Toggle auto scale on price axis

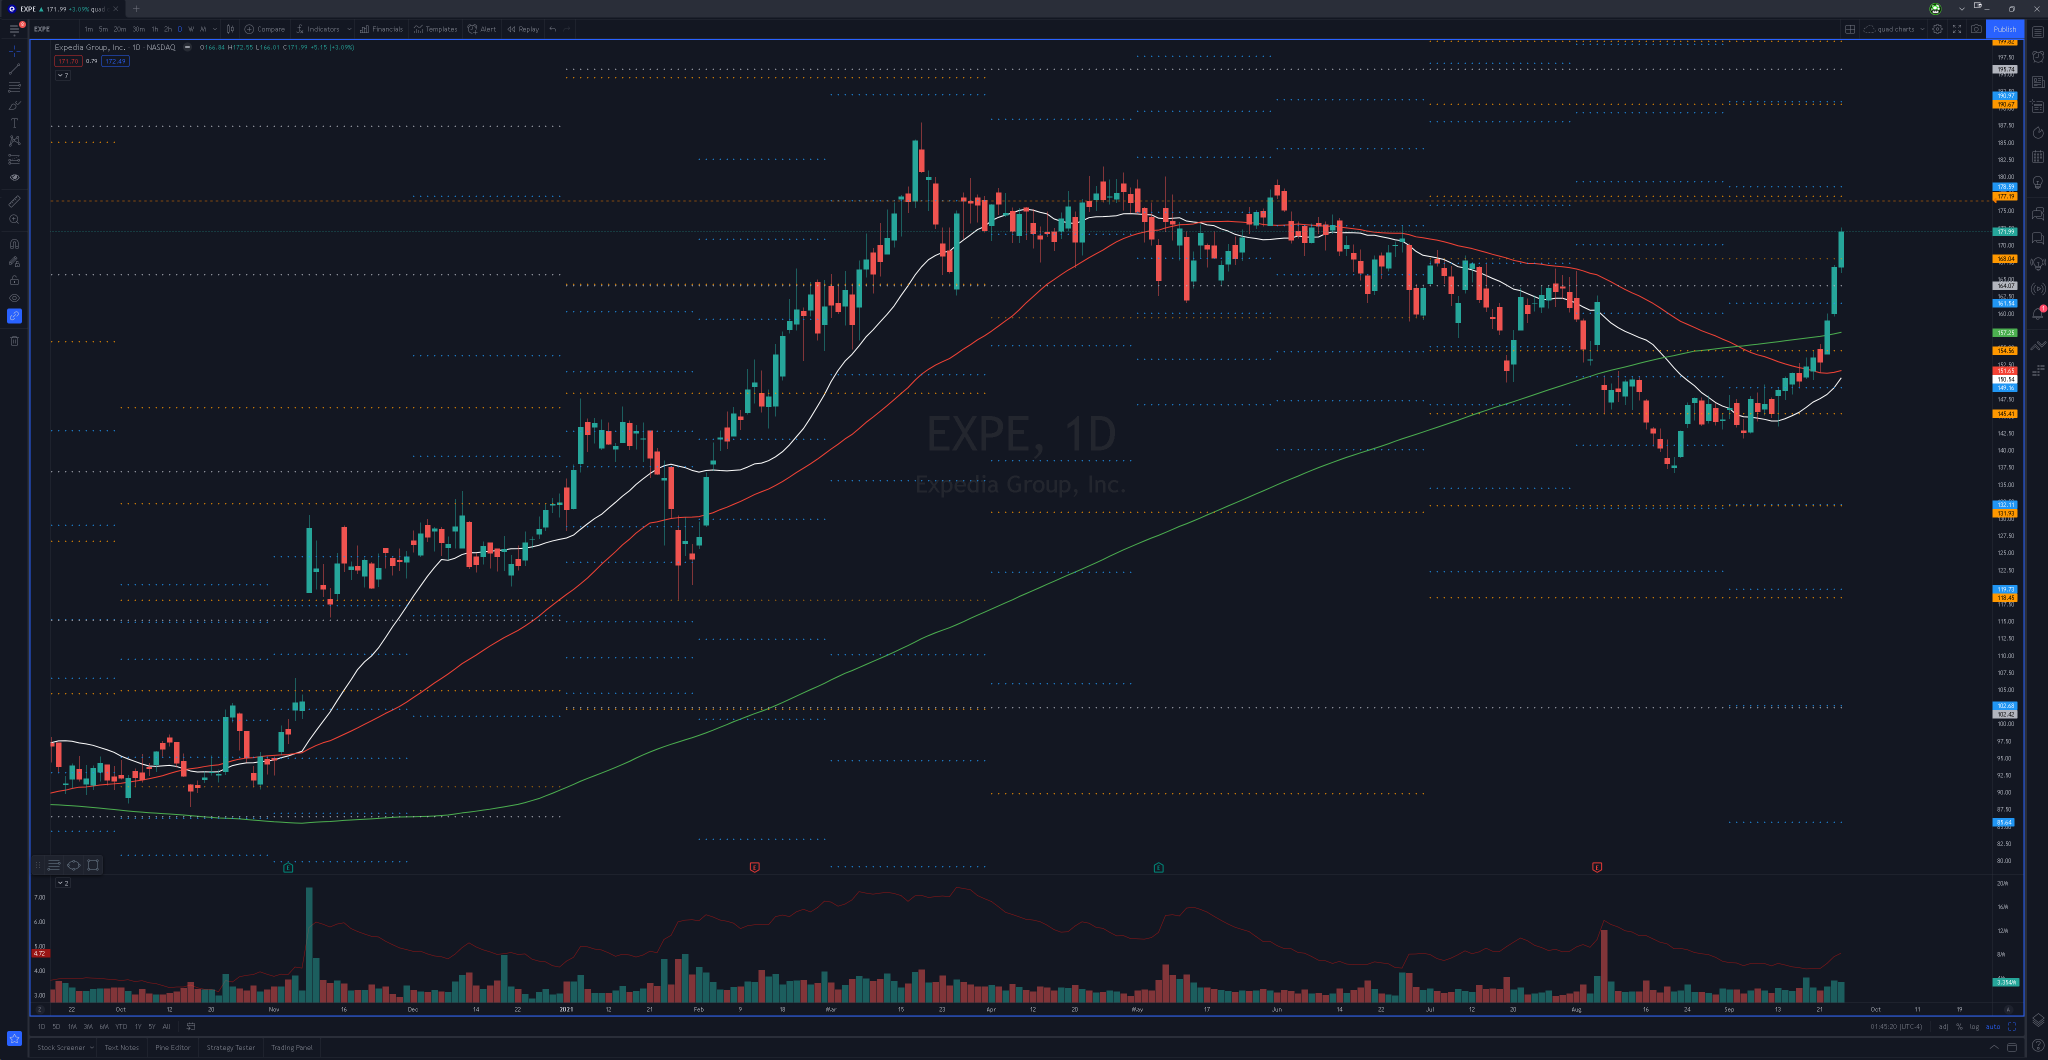[x=1992, y=1026]
